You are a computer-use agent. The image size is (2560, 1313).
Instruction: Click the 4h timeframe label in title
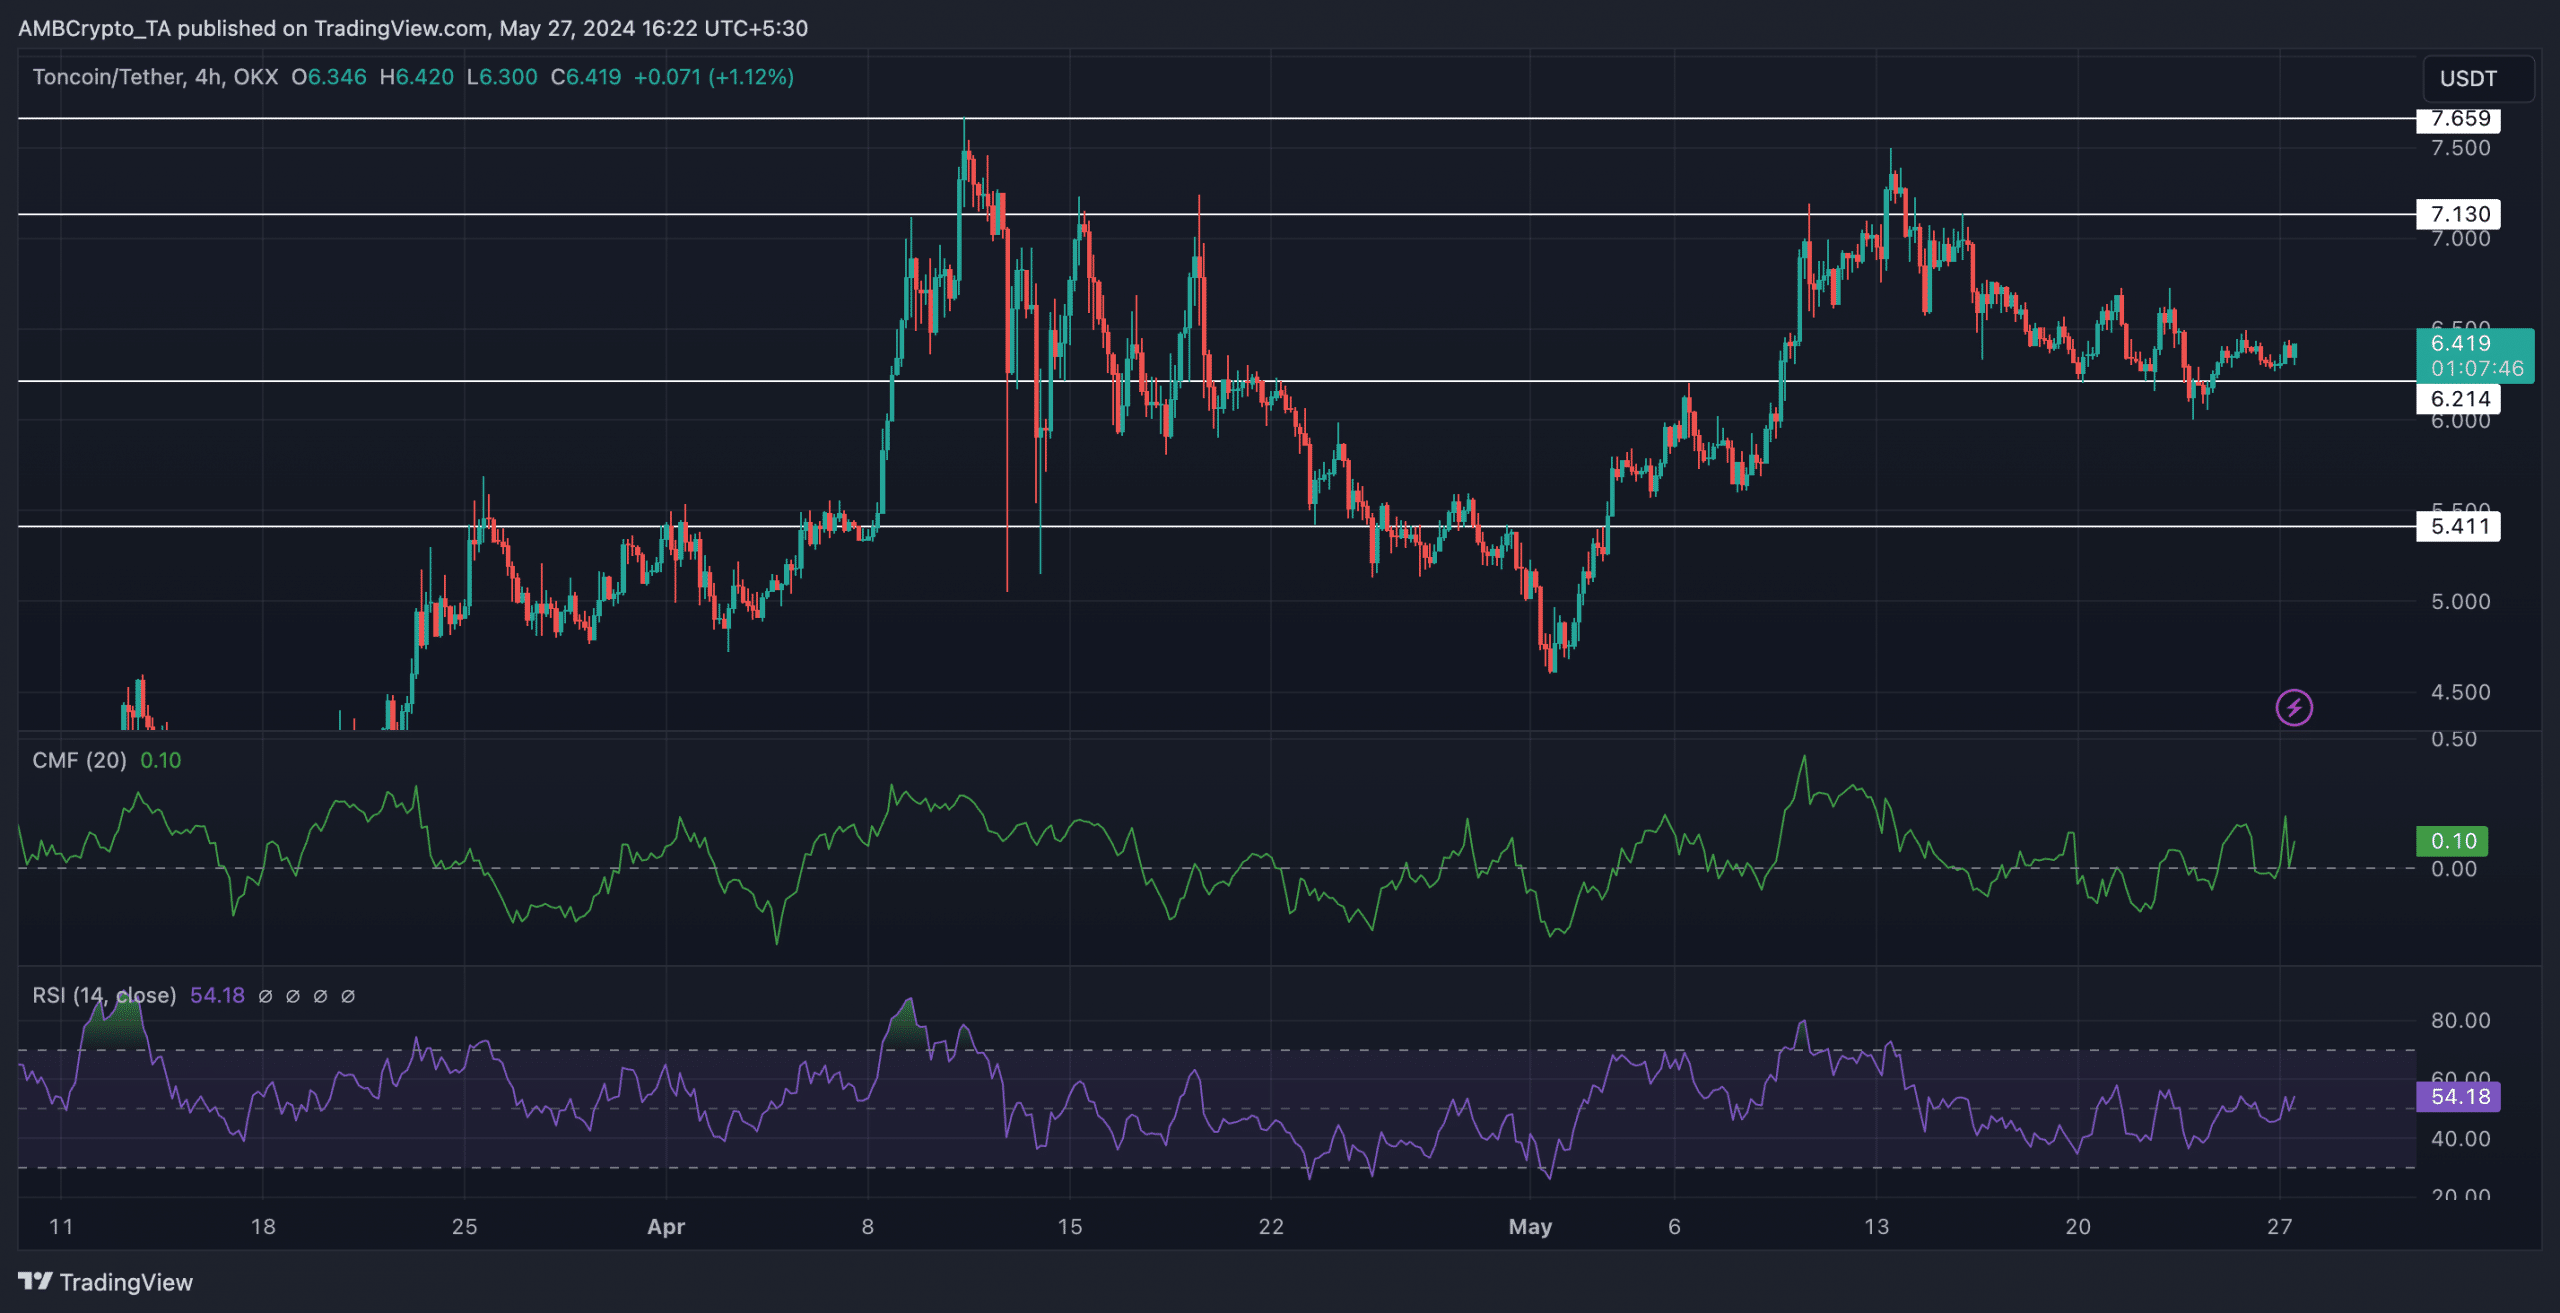point(208,77)
